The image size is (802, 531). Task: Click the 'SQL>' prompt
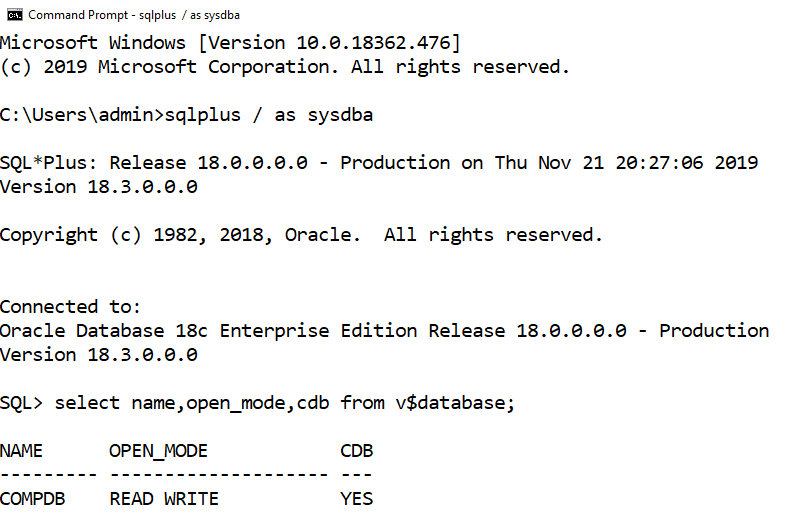pyautogui.click(x=22, y=403)
